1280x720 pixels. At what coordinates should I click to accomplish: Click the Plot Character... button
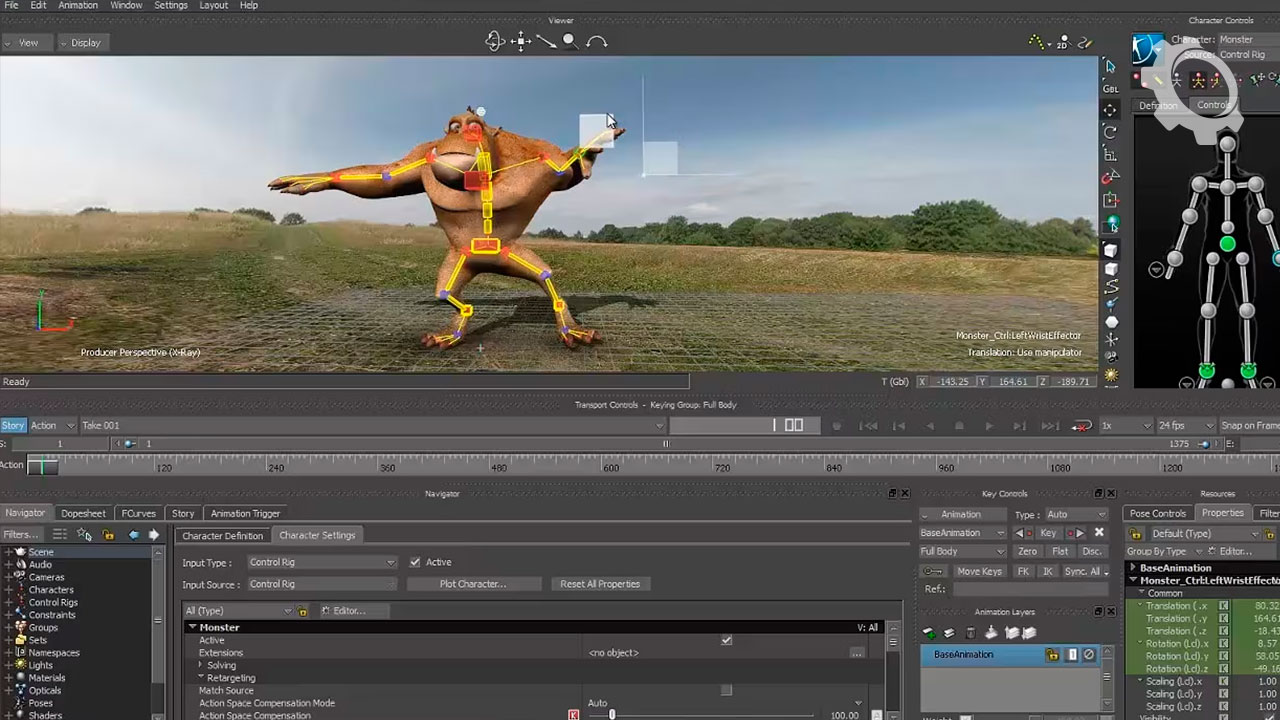473,584
